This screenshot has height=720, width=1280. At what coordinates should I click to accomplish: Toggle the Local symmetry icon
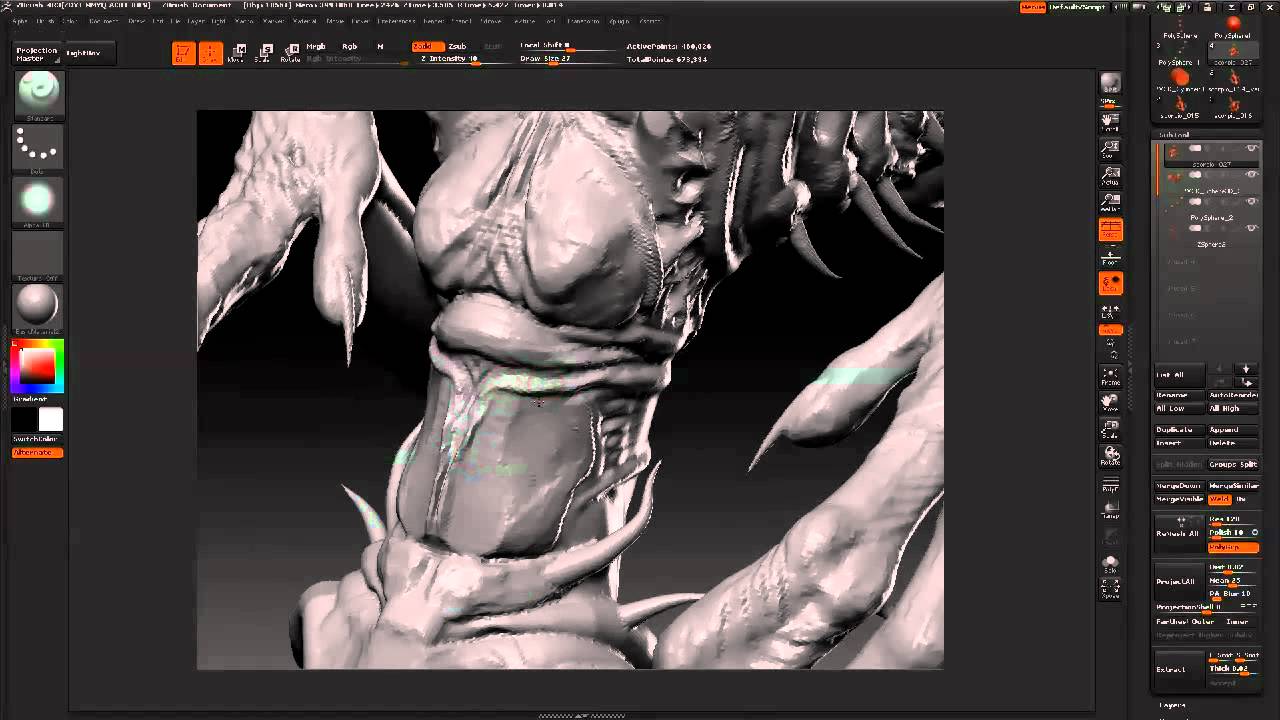(x=1110, y=284)
